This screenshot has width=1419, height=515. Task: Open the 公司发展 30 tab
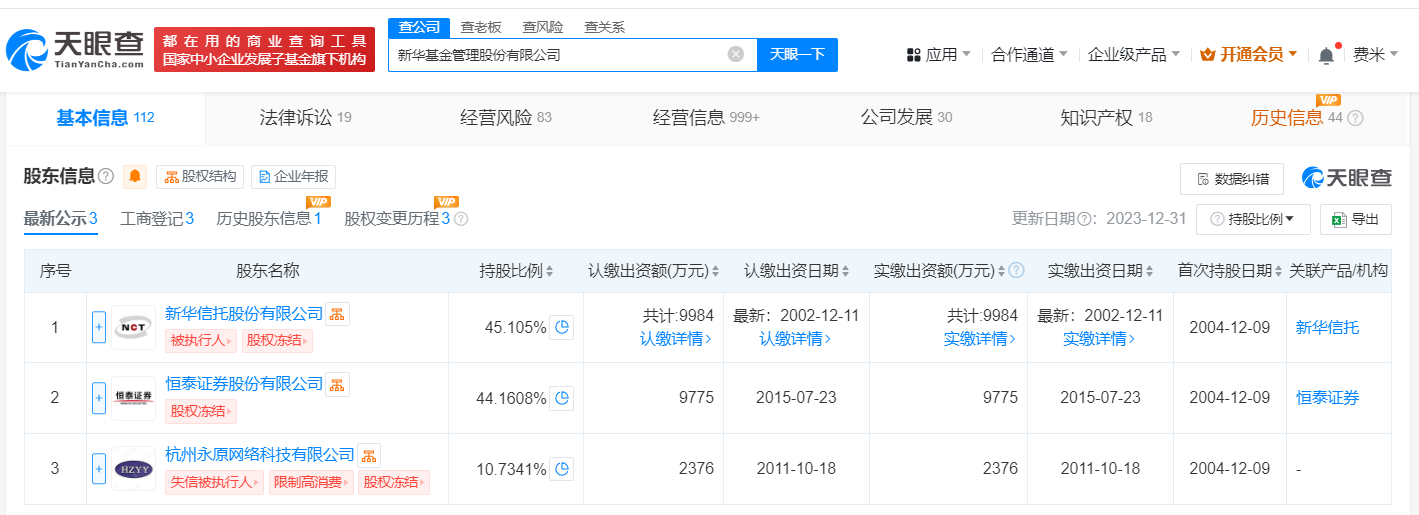(907, 118)
